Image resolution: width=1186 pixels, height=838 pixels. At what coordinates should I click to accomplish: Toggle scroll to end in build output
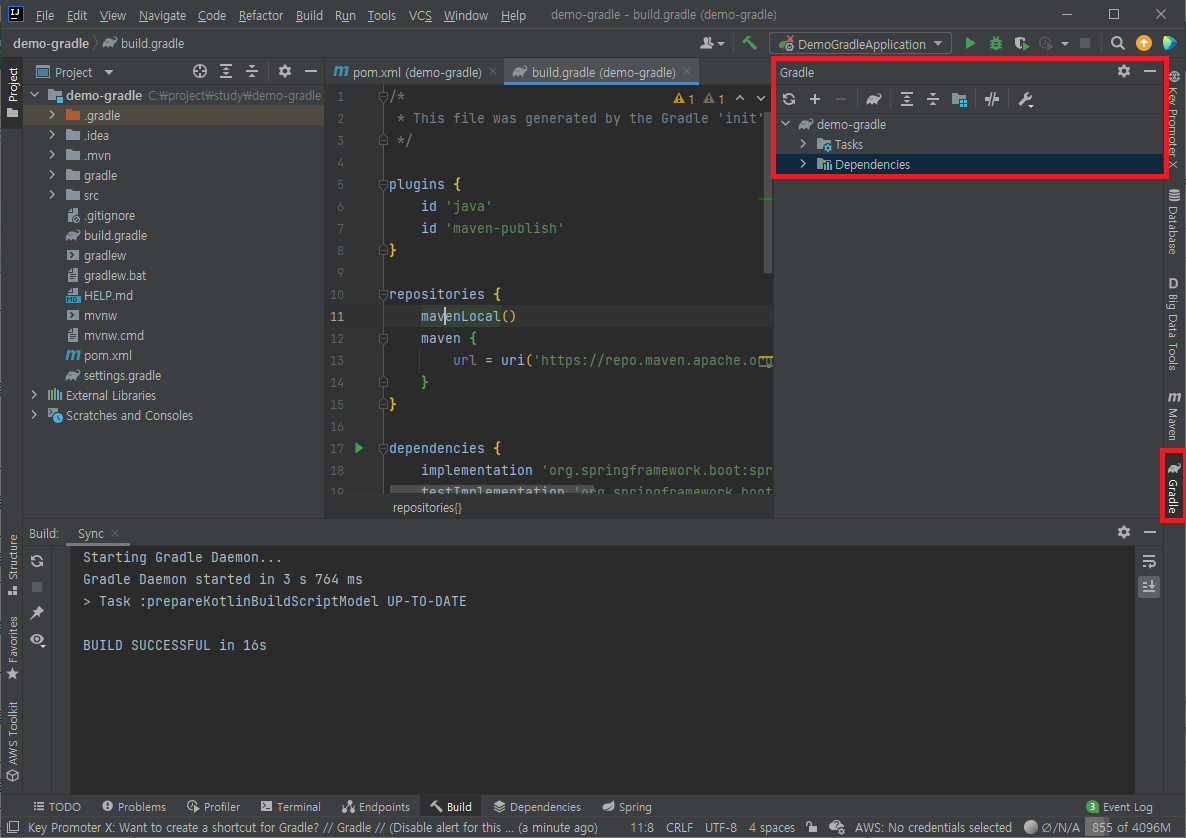pyautogui.click(x=1149, y=587)
